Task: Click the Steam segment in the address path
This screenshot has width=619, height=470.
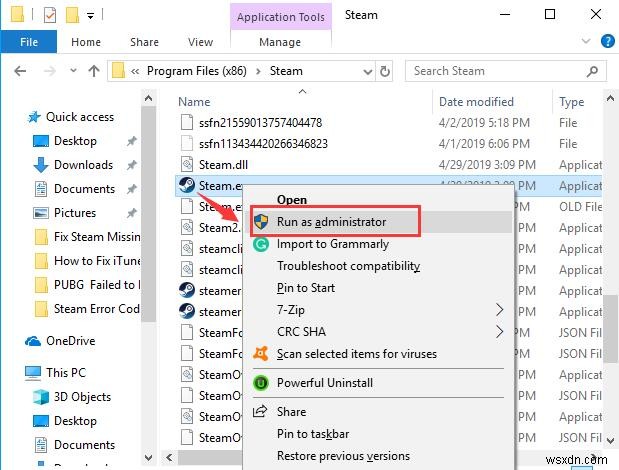Action: [286, 71]
